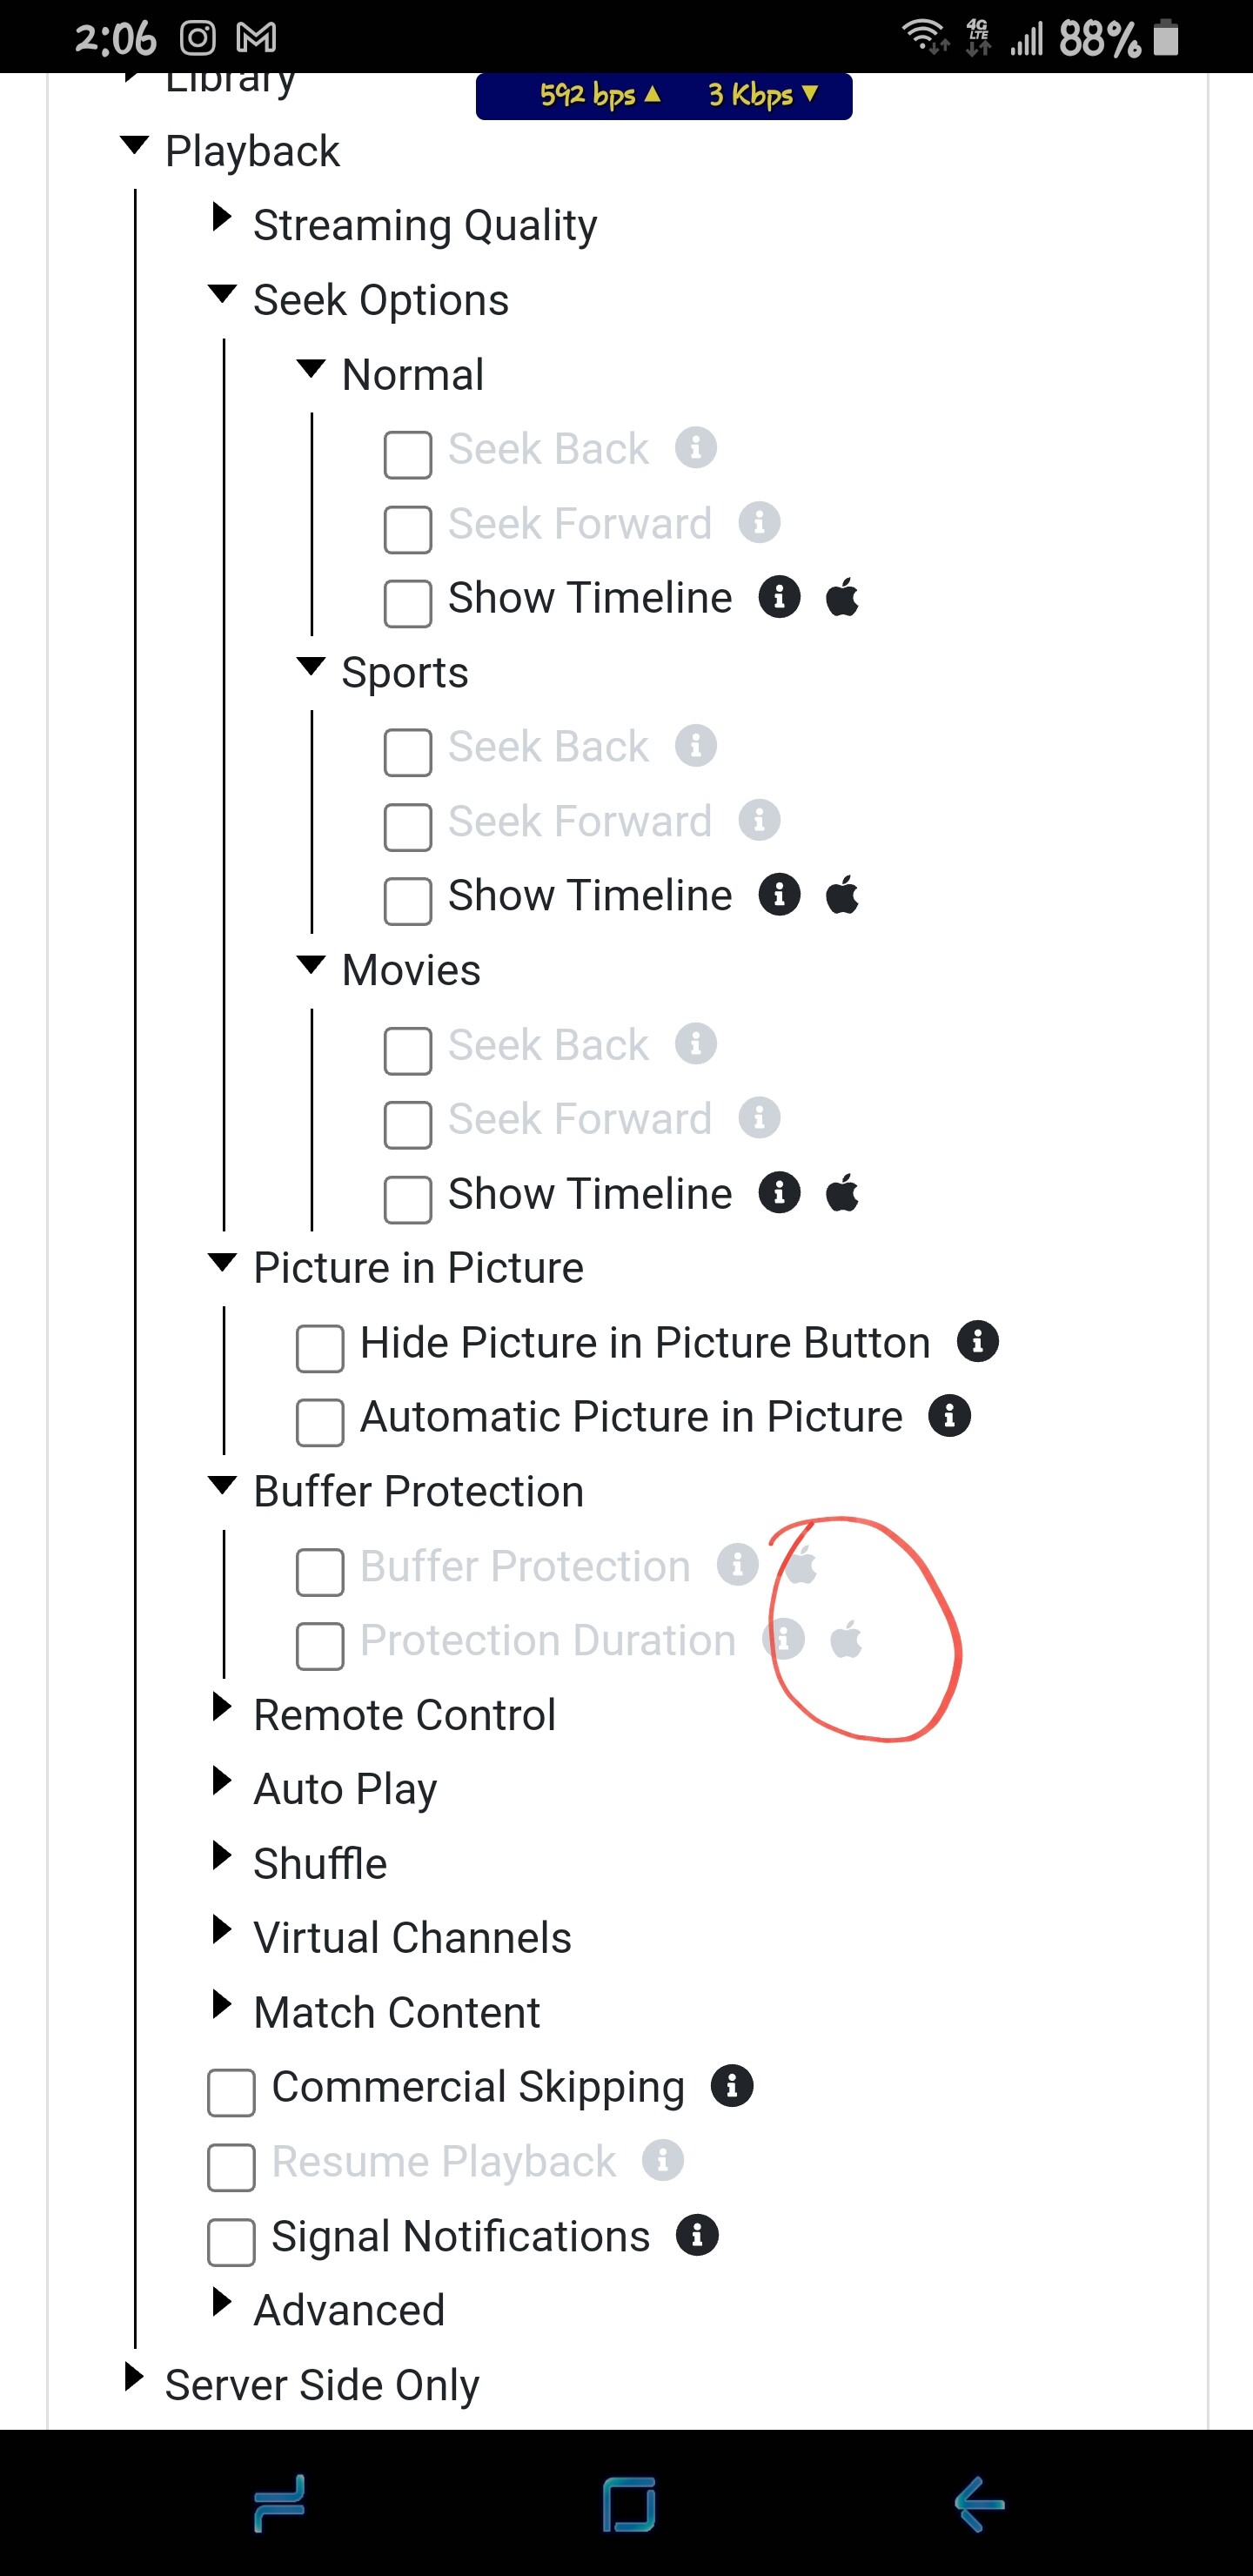Click info icon next to Commercial Skipping
This screenshot has width=1253, height=2576.
[x=731, y=2086]
